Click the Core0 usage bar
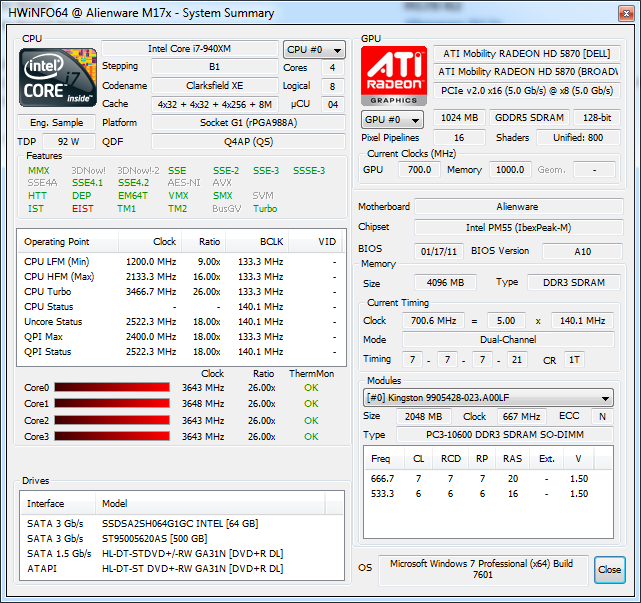The width and height of the screenshot is (641, 603). 112,387
